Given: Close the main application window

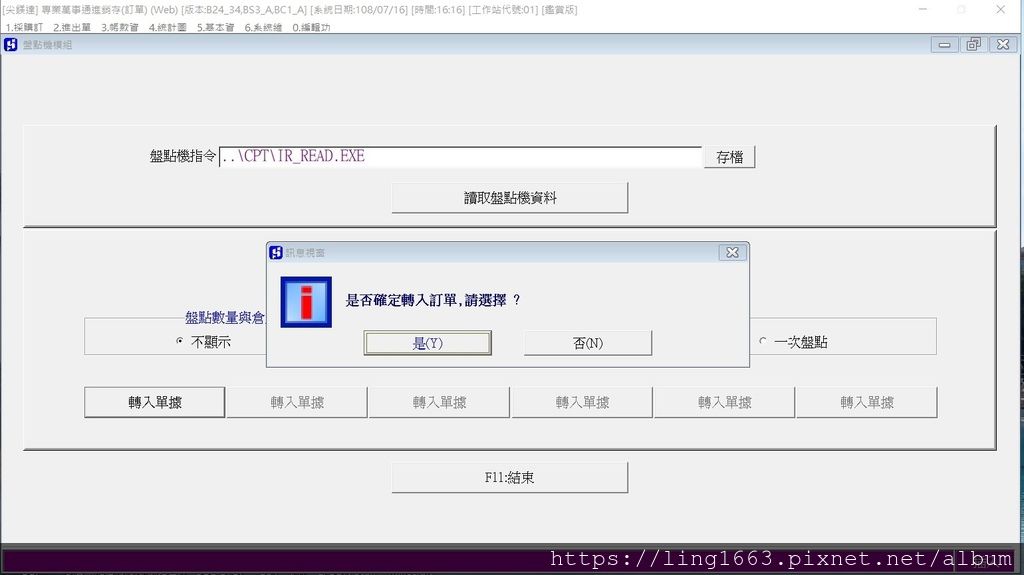Looking at the screenshot, I should (1000, 9).
